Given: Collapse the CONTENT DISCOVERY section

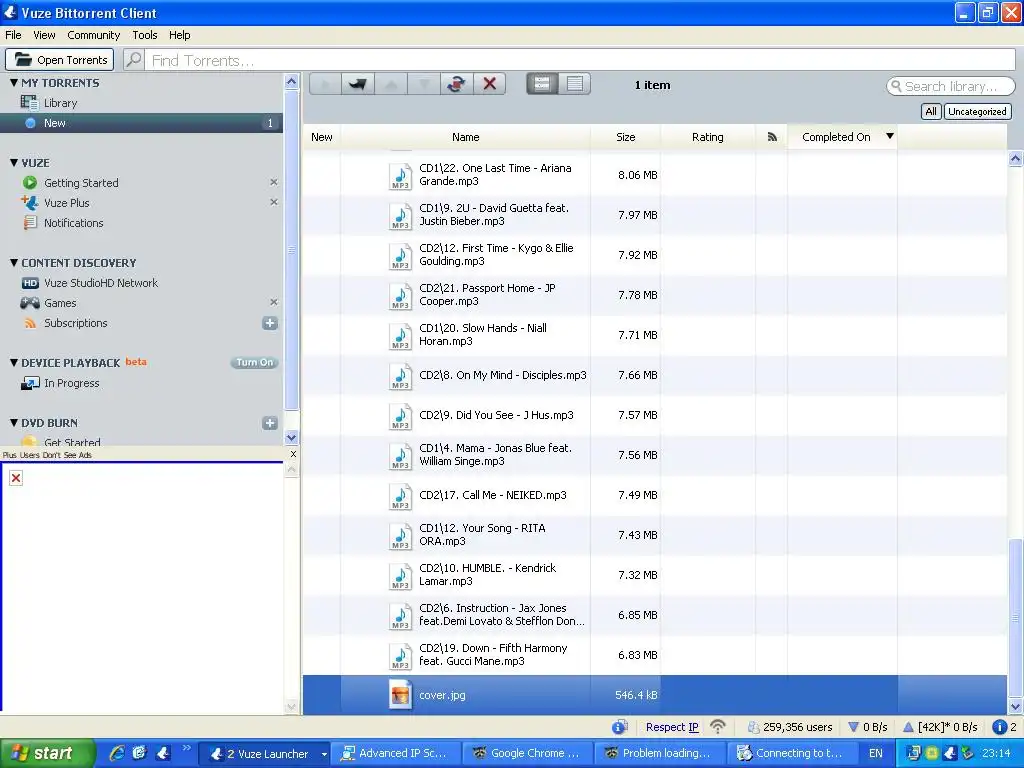Looking at the screenshot, I should [14, 263].
